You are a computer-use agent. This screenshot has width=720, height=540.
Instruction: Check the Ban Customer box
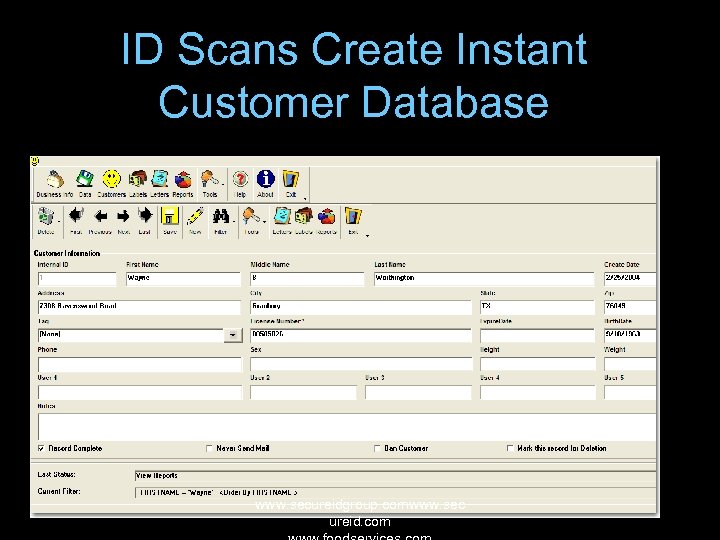[377, 448]
